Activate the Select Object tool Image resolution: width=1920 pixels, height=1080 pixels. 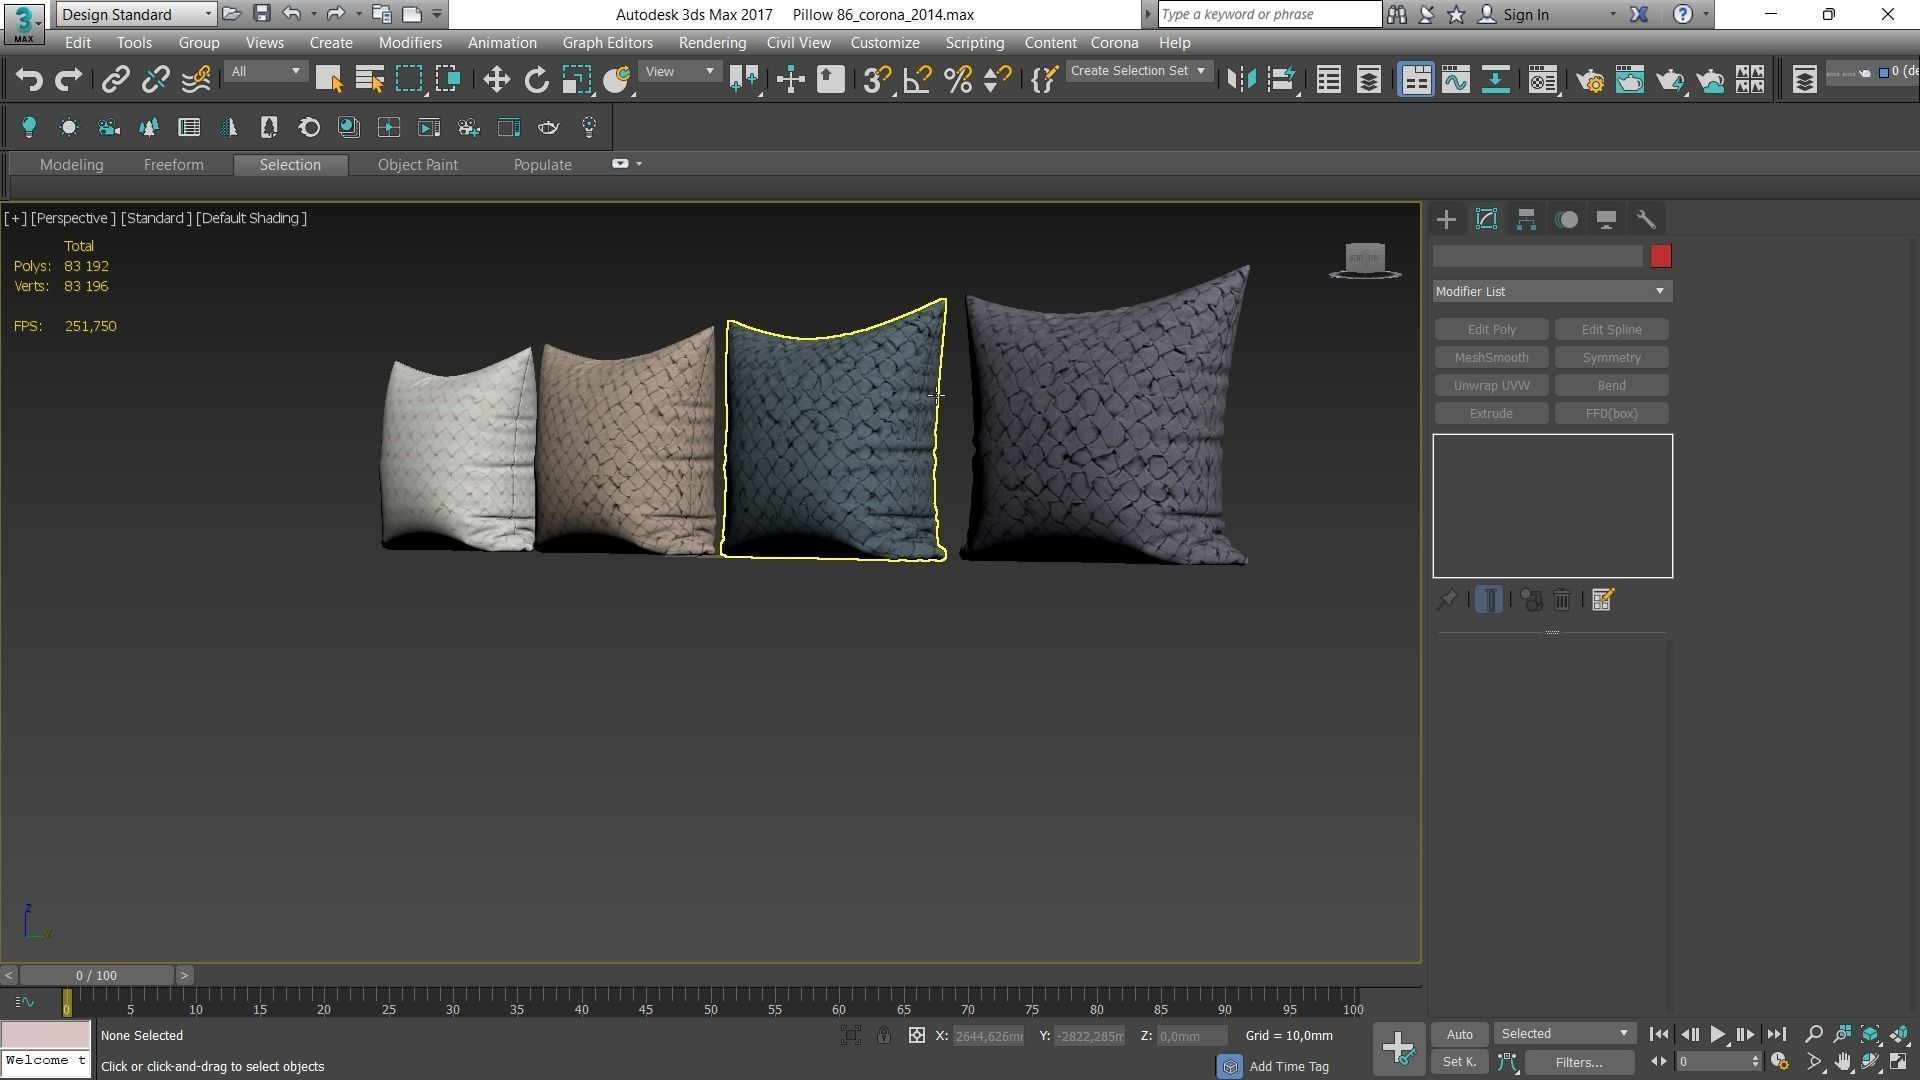(329, 79)
